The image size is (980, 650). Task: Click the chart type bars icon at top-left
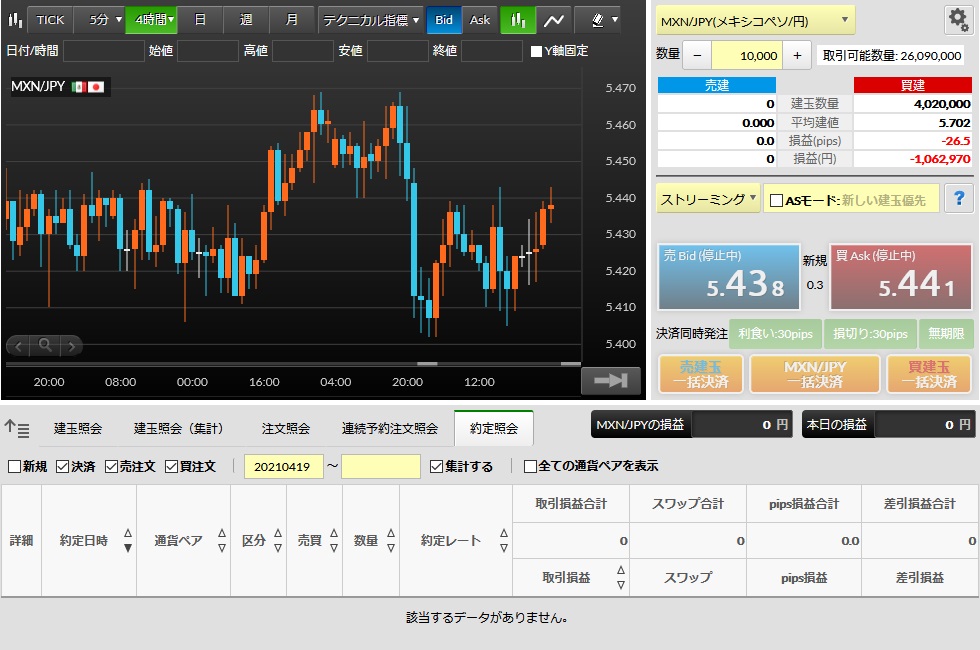pos(15,20)
